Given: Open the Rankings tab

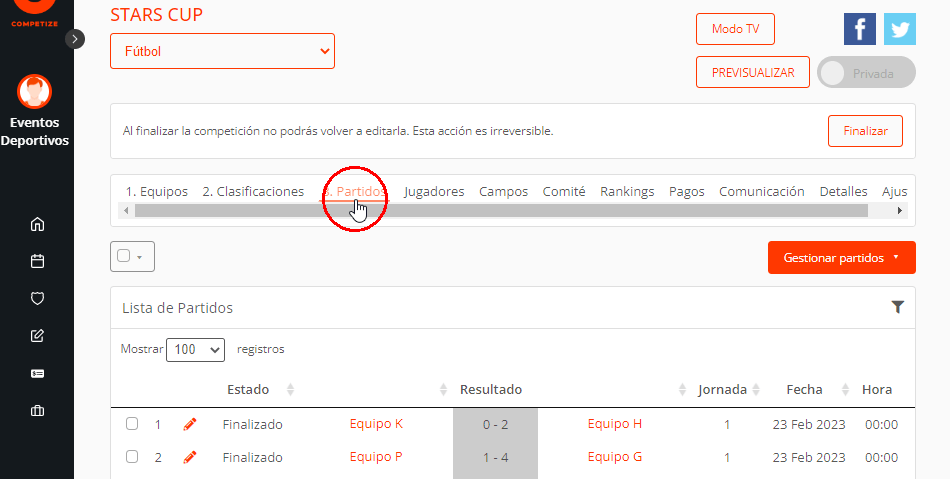Looking at the screenshot, I should tap(627, 191).
